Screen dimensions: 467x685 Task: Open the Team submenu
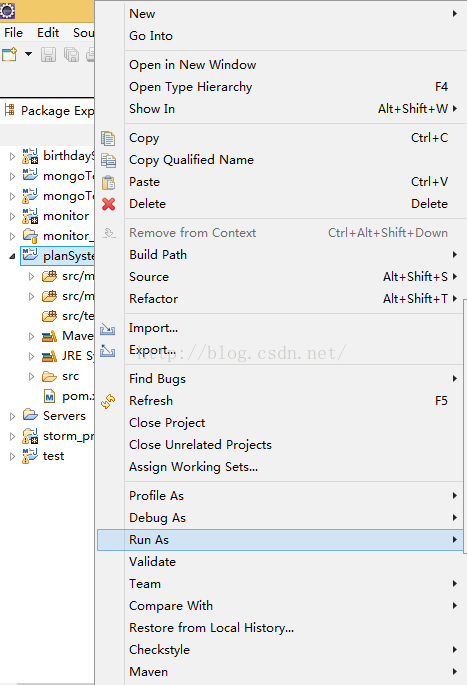280,584
